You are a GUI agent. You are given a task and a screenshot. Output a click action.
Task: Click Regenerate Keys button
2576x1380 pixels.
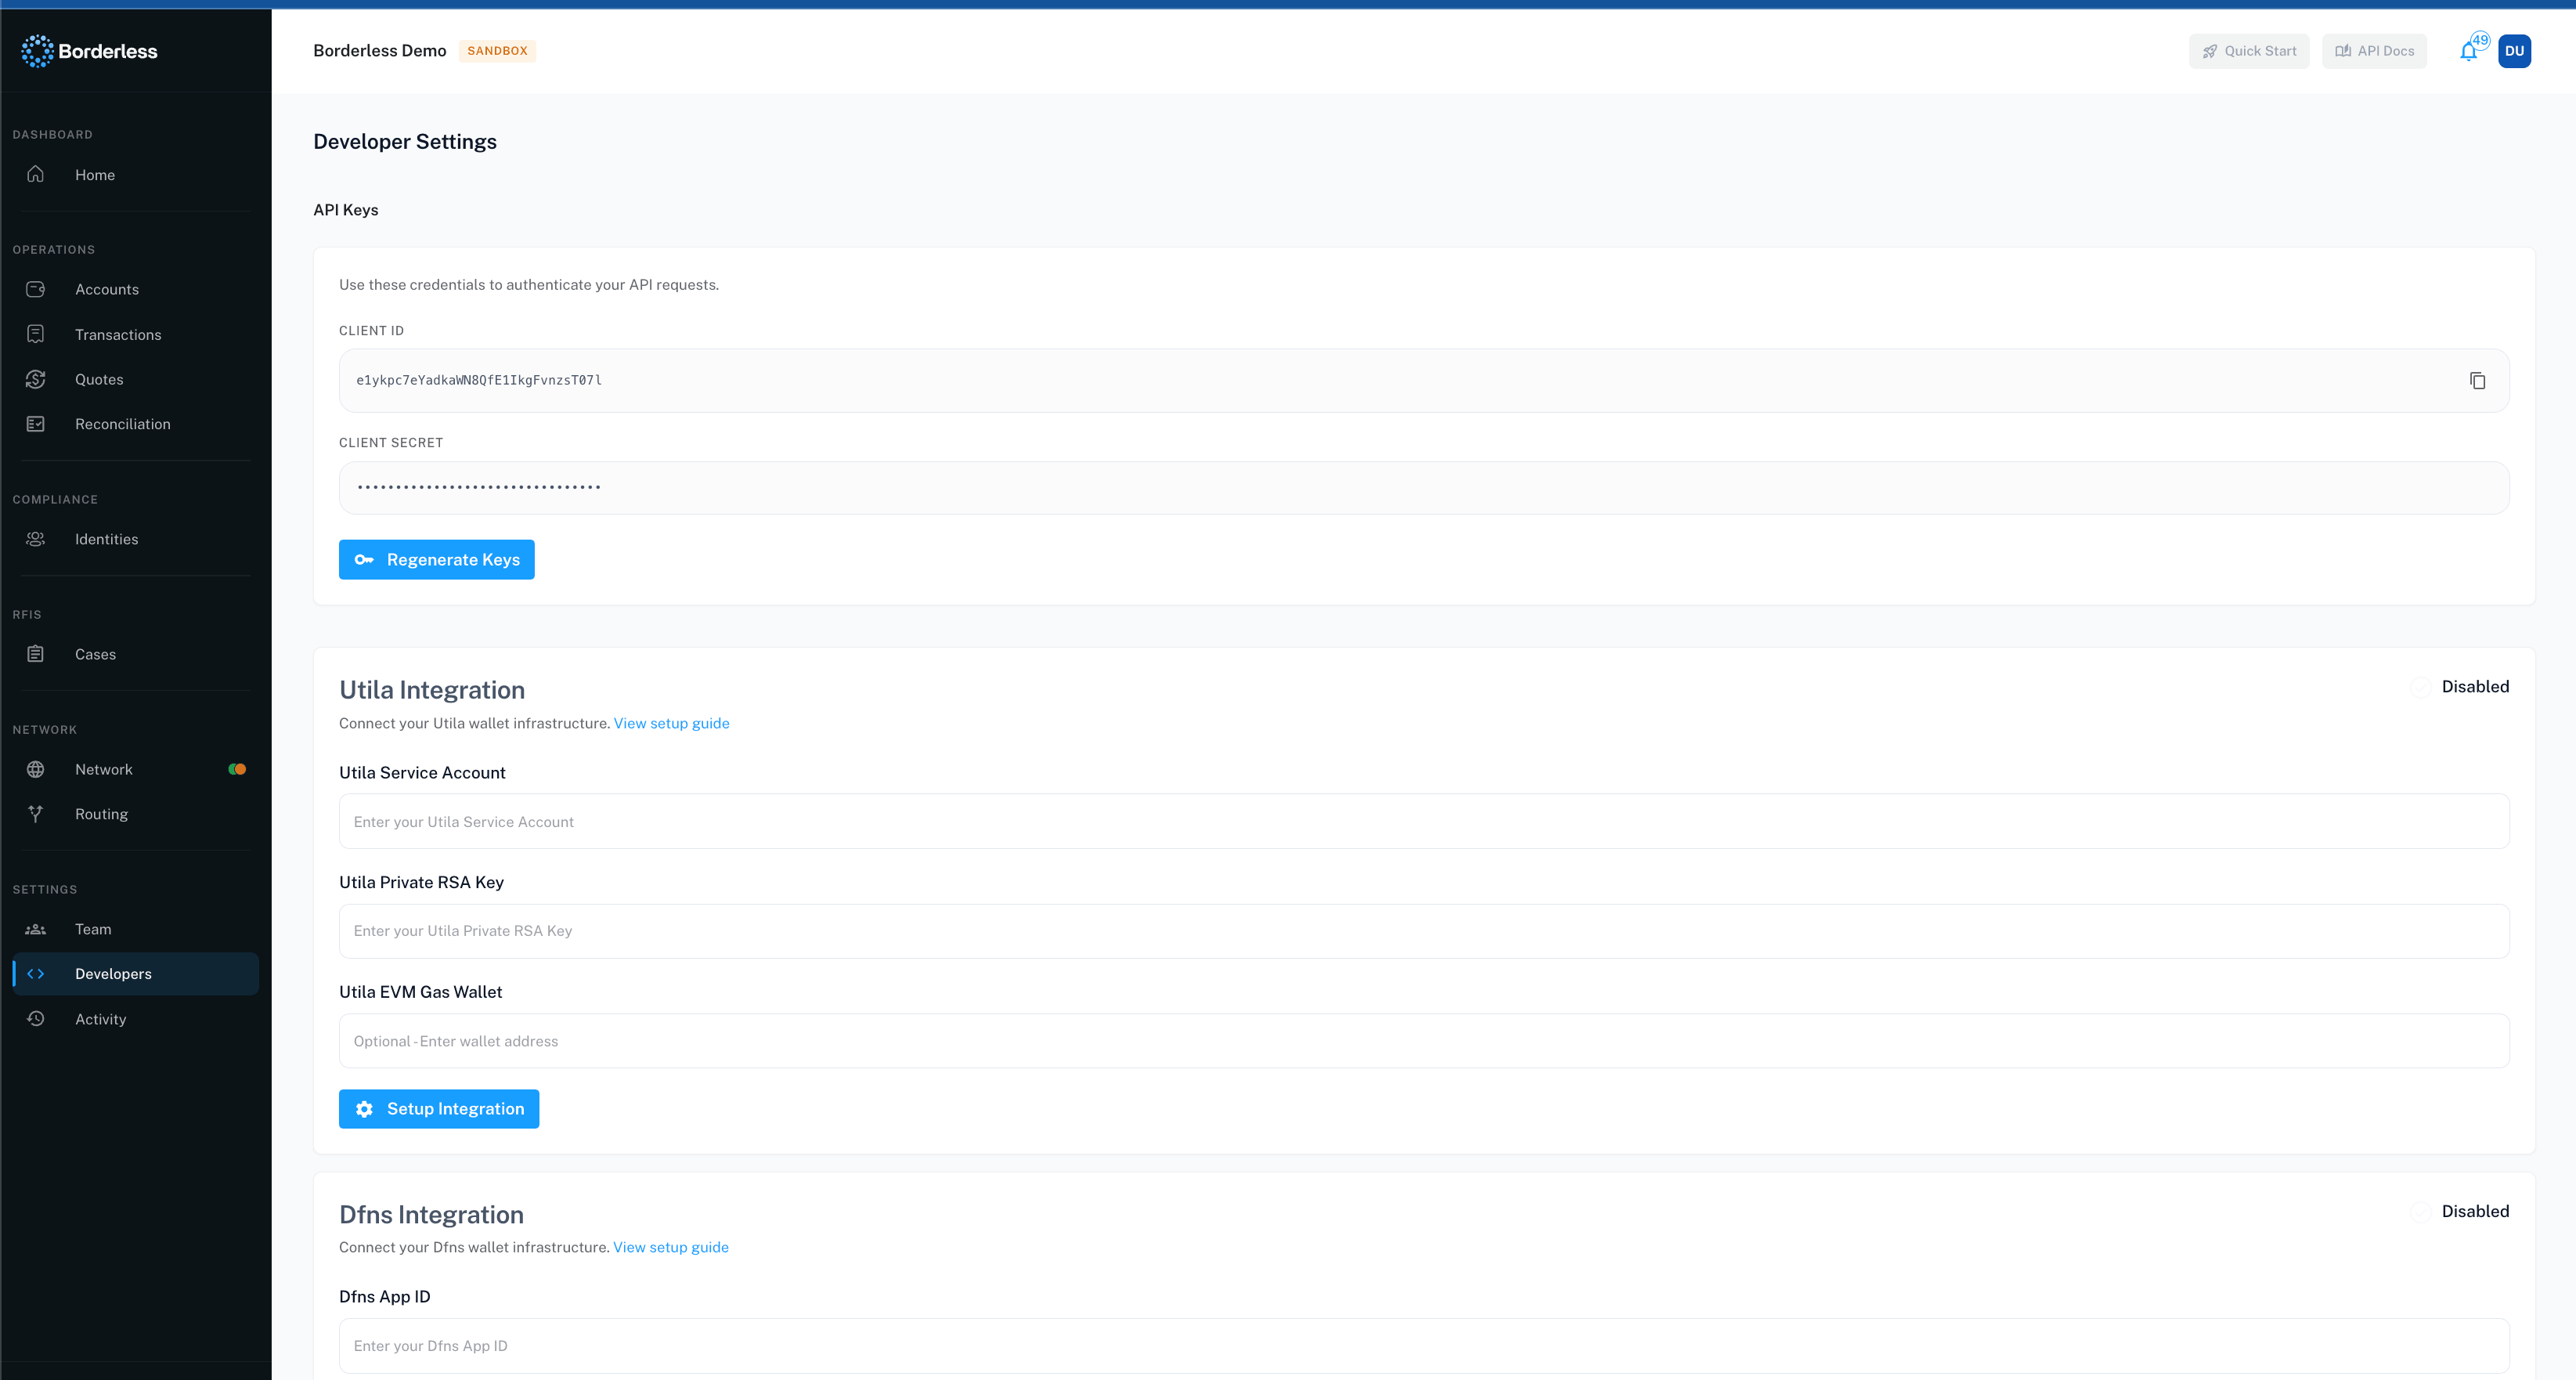tap(437, 560)
